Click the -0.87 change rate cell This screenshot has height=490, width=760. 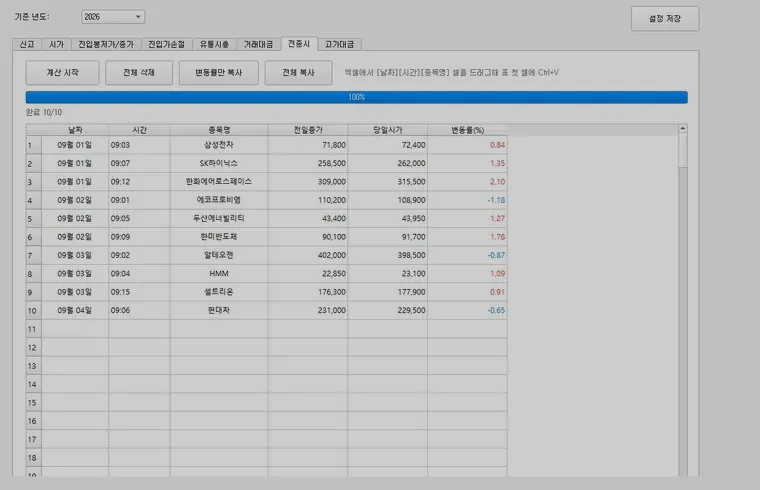467,255
